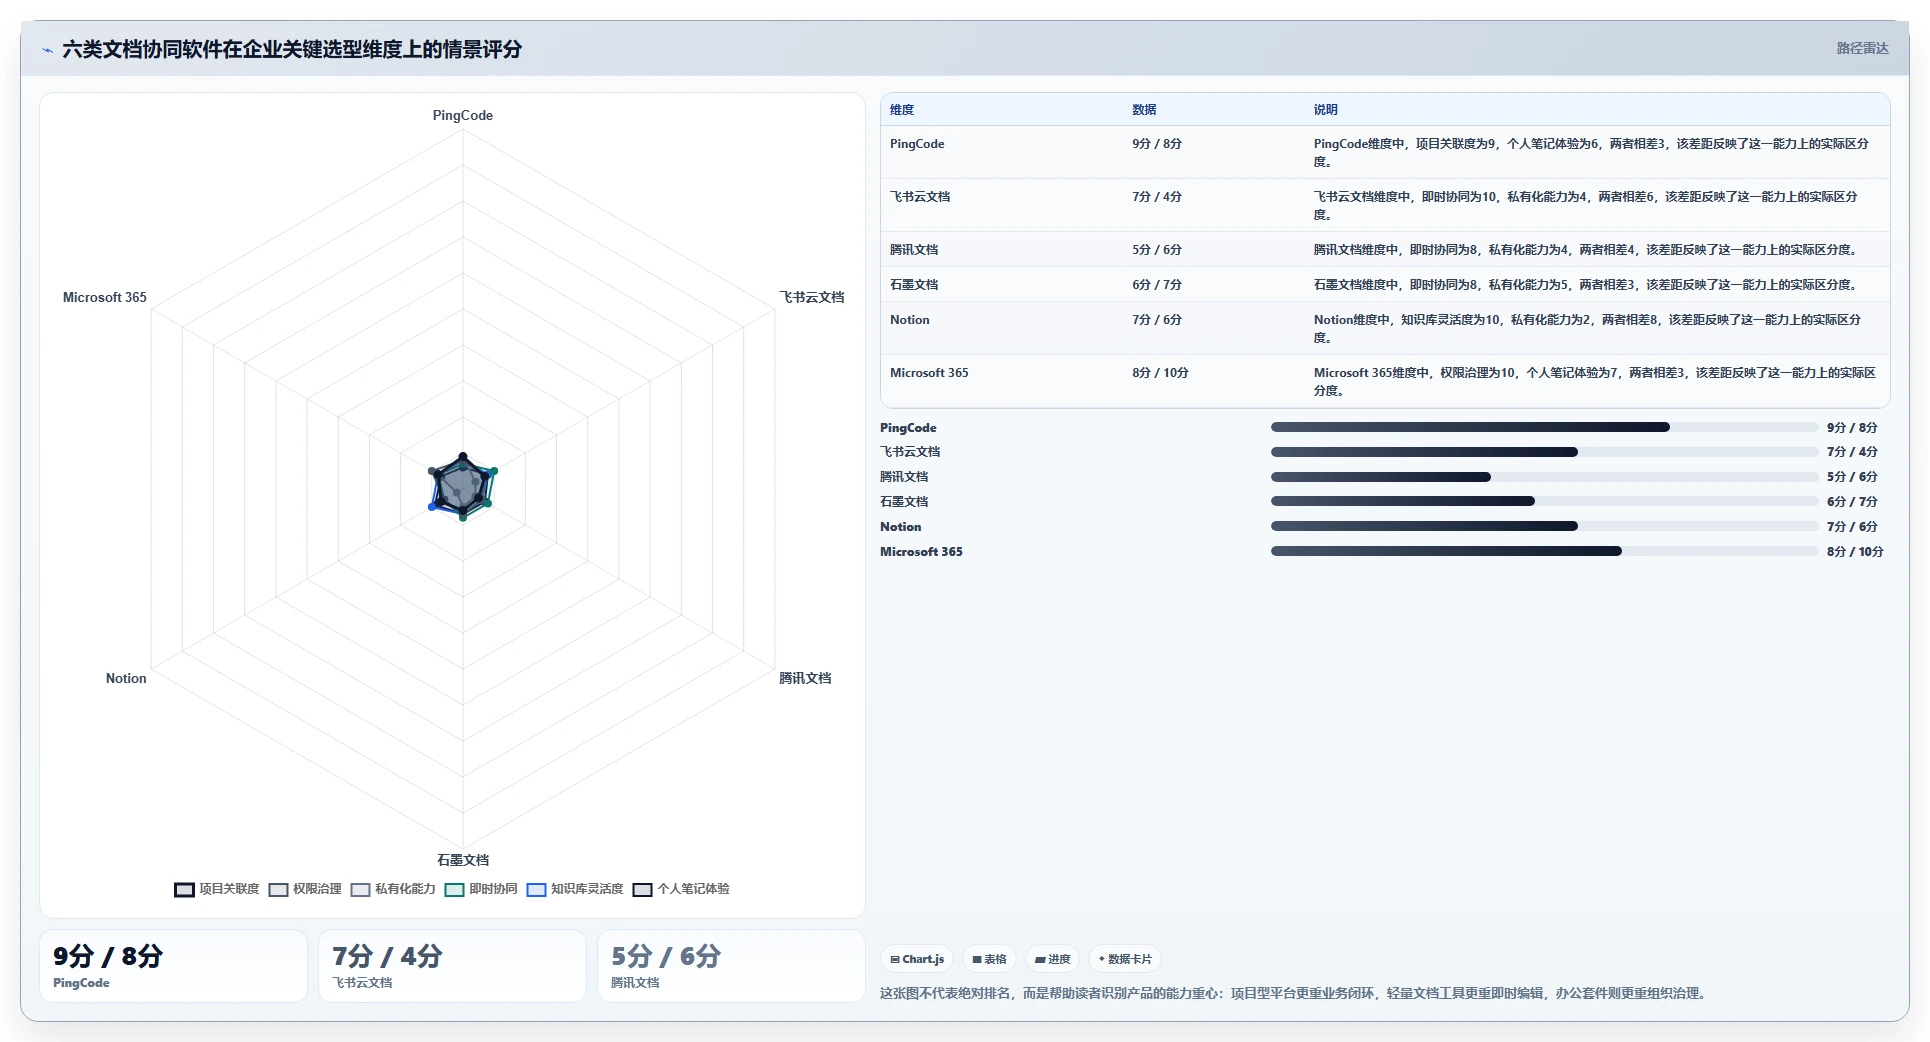The image size is (1930, 1042).
Task: Select the 飞书云文档 cell in the table
Action: [x=920, y=197]
